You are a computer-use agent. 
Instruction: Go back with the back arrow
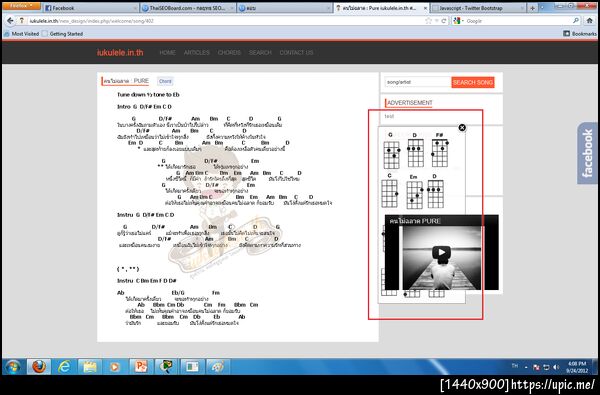point(10,21)
